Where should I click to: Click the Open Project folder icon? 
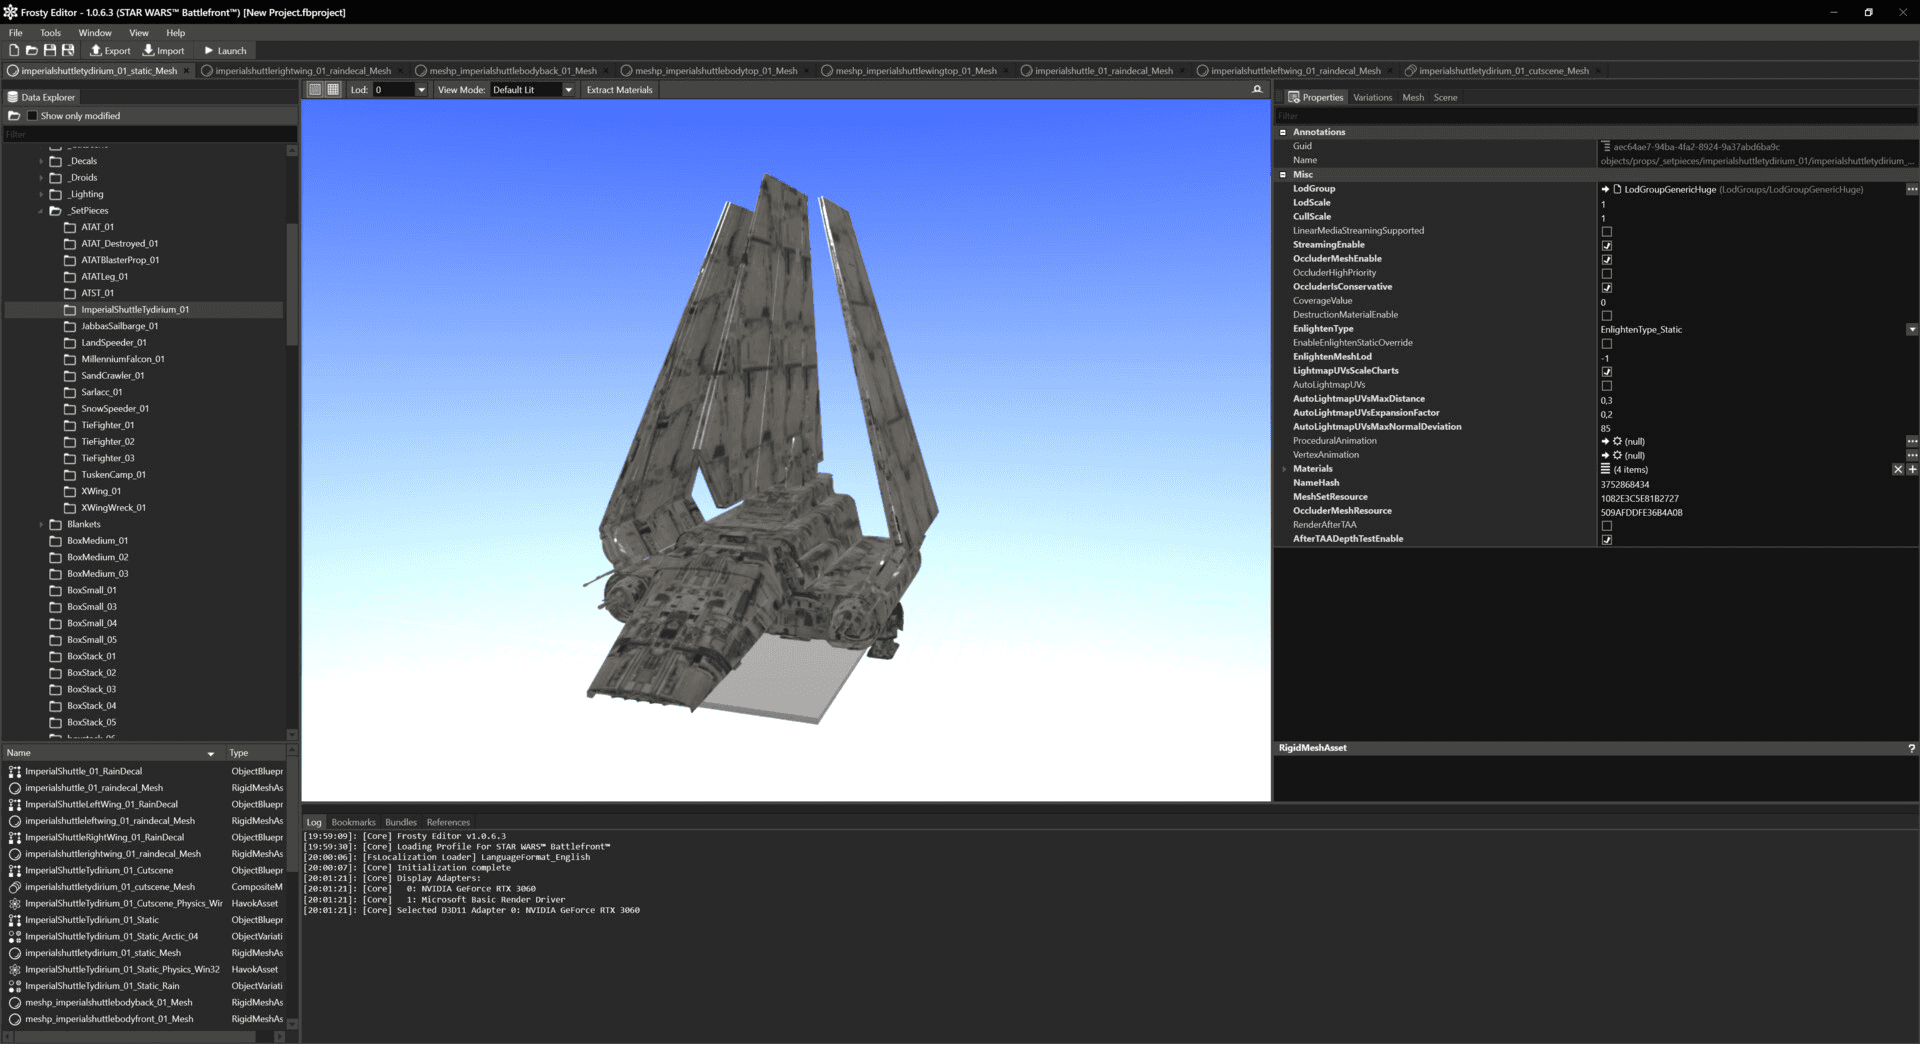(32, 50)
